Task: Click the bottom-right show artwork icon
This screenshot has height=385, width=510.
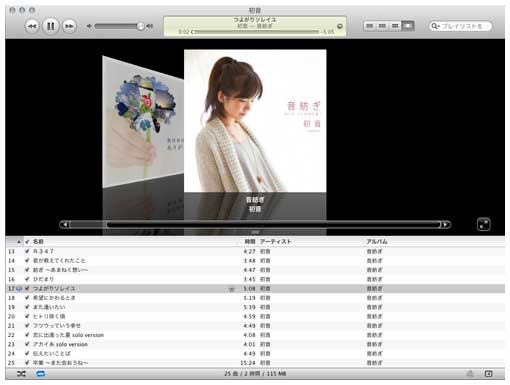Action: (488, 374)
